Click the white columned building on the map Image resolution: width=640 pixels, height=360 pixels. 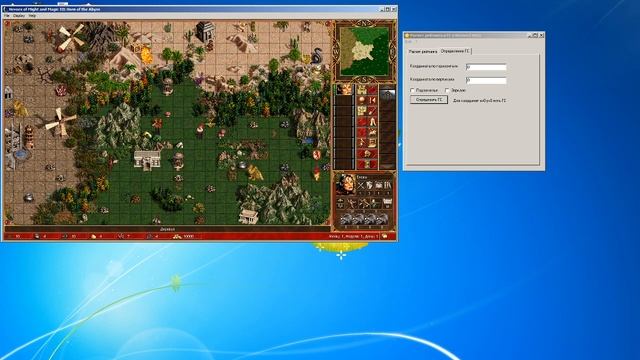point(147,159)
